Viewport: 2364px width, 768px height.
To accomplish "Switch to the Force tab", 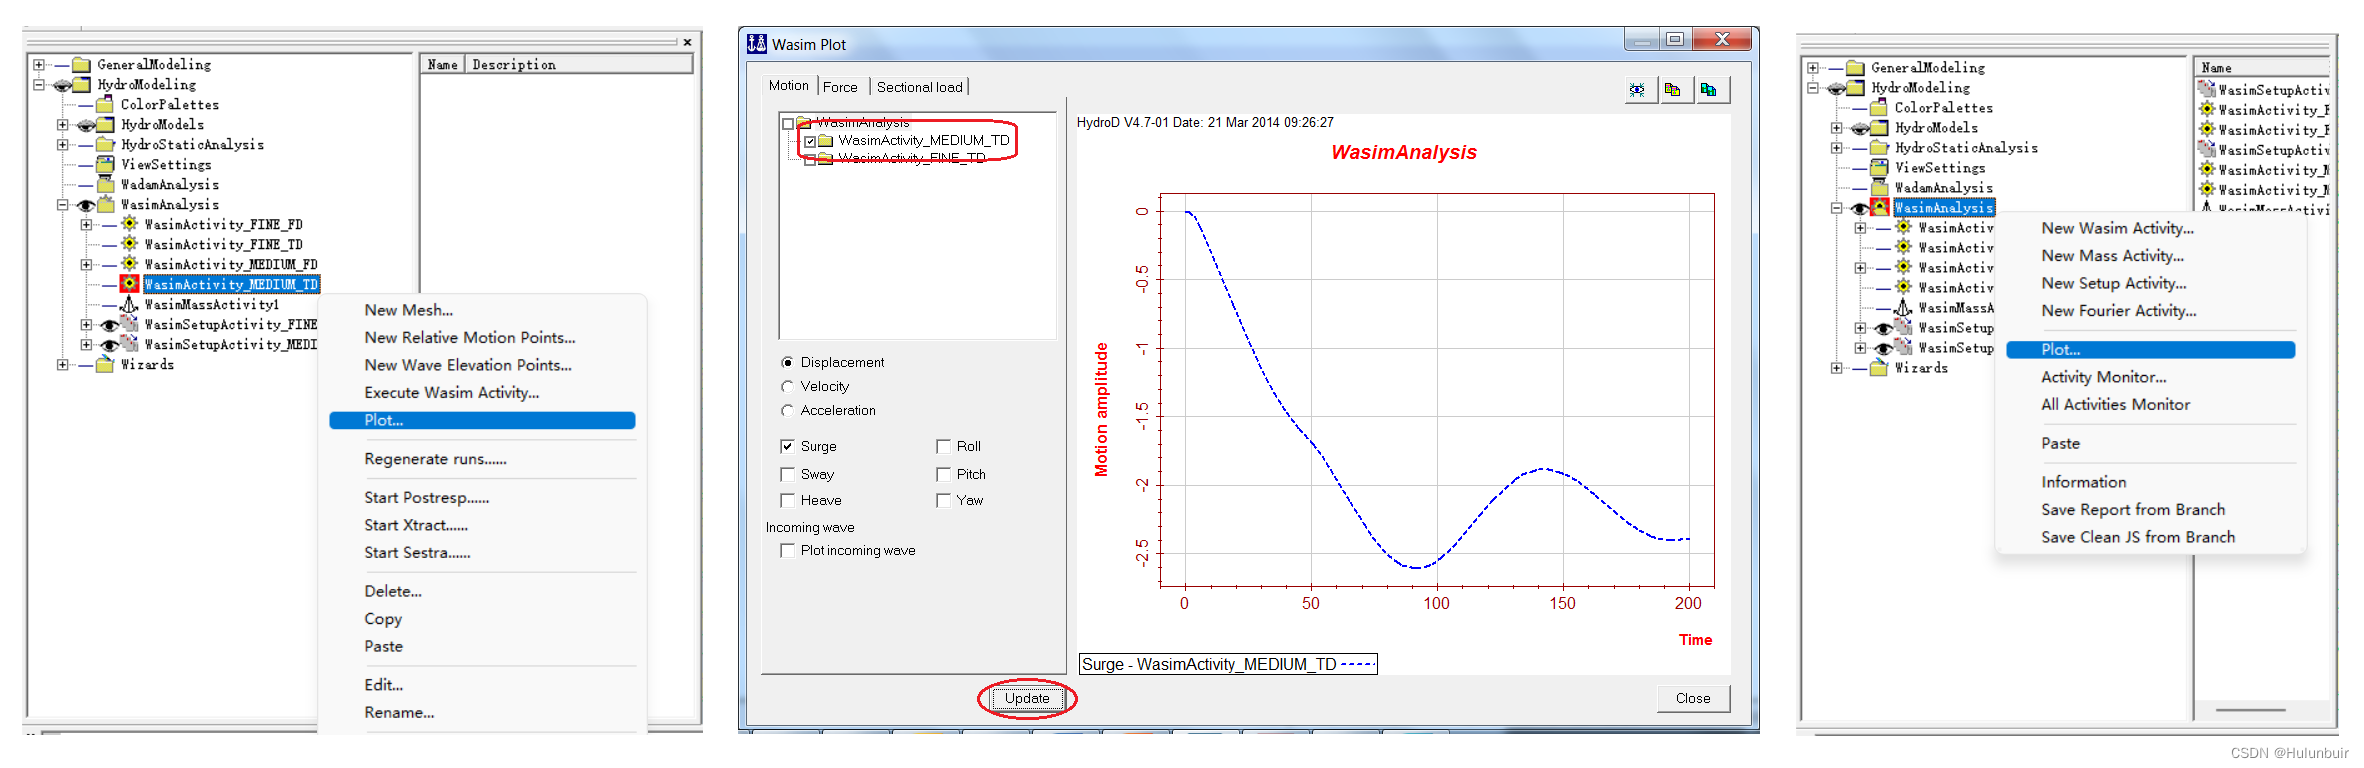I will click(x=840, y=87).
